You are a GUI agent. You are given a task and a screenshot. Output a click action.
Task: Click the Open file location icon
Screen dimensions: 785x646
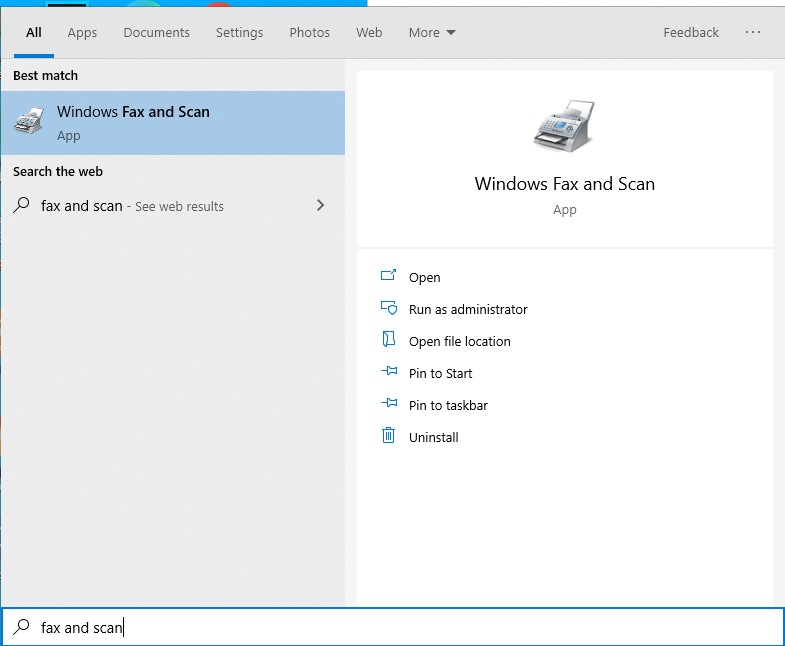(x=389, y=341)
